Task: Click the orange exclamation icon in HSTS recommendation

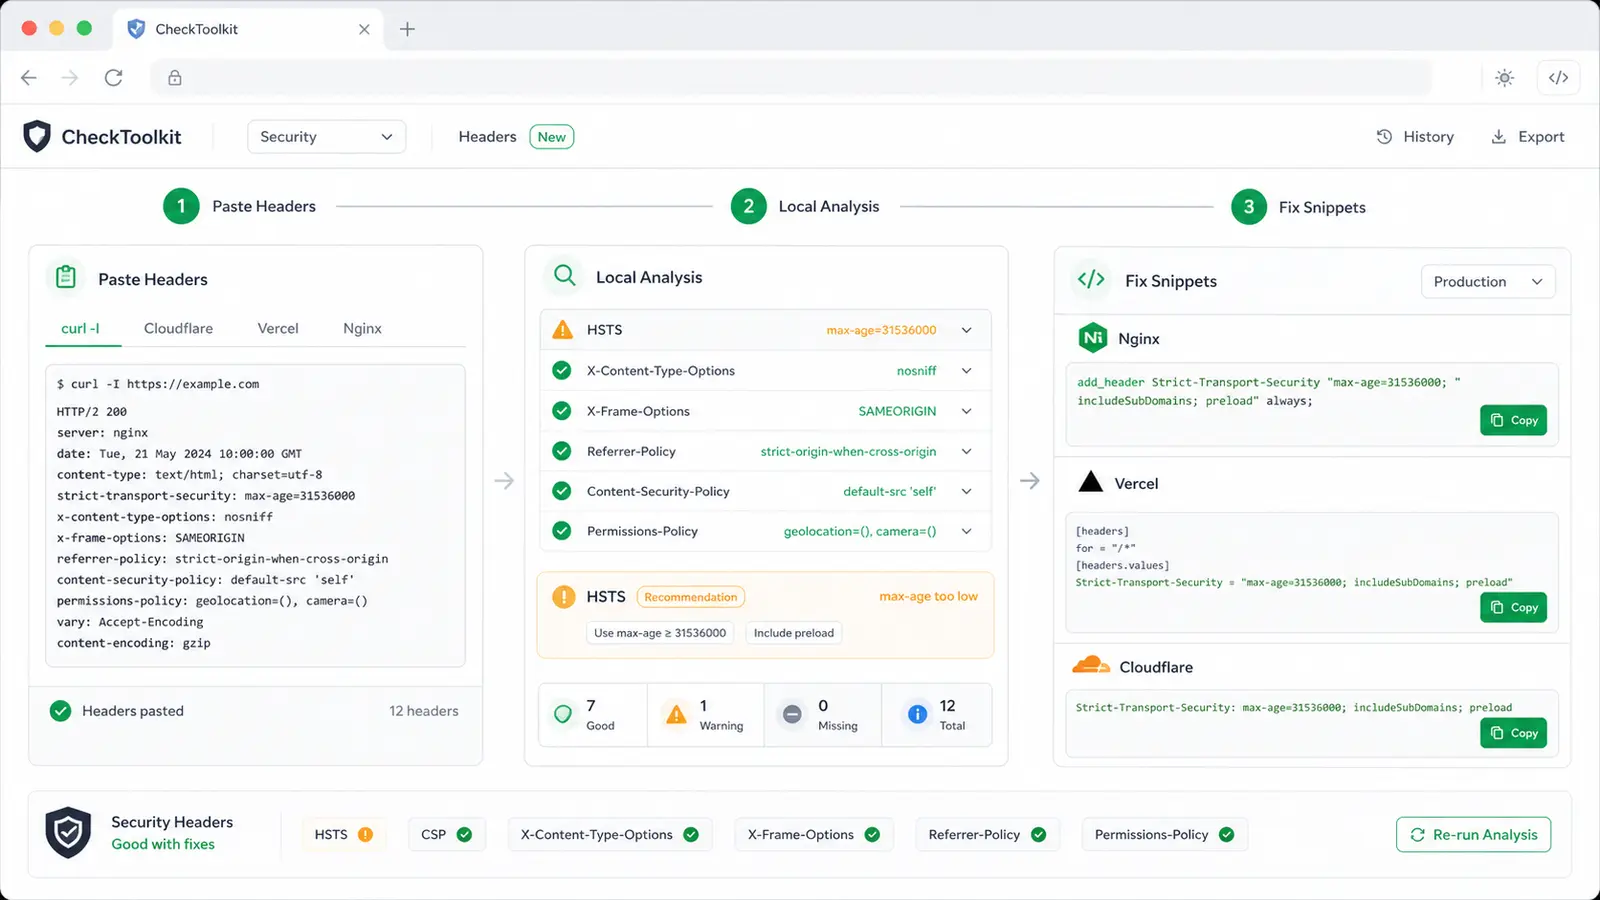Action: [564, 597]
